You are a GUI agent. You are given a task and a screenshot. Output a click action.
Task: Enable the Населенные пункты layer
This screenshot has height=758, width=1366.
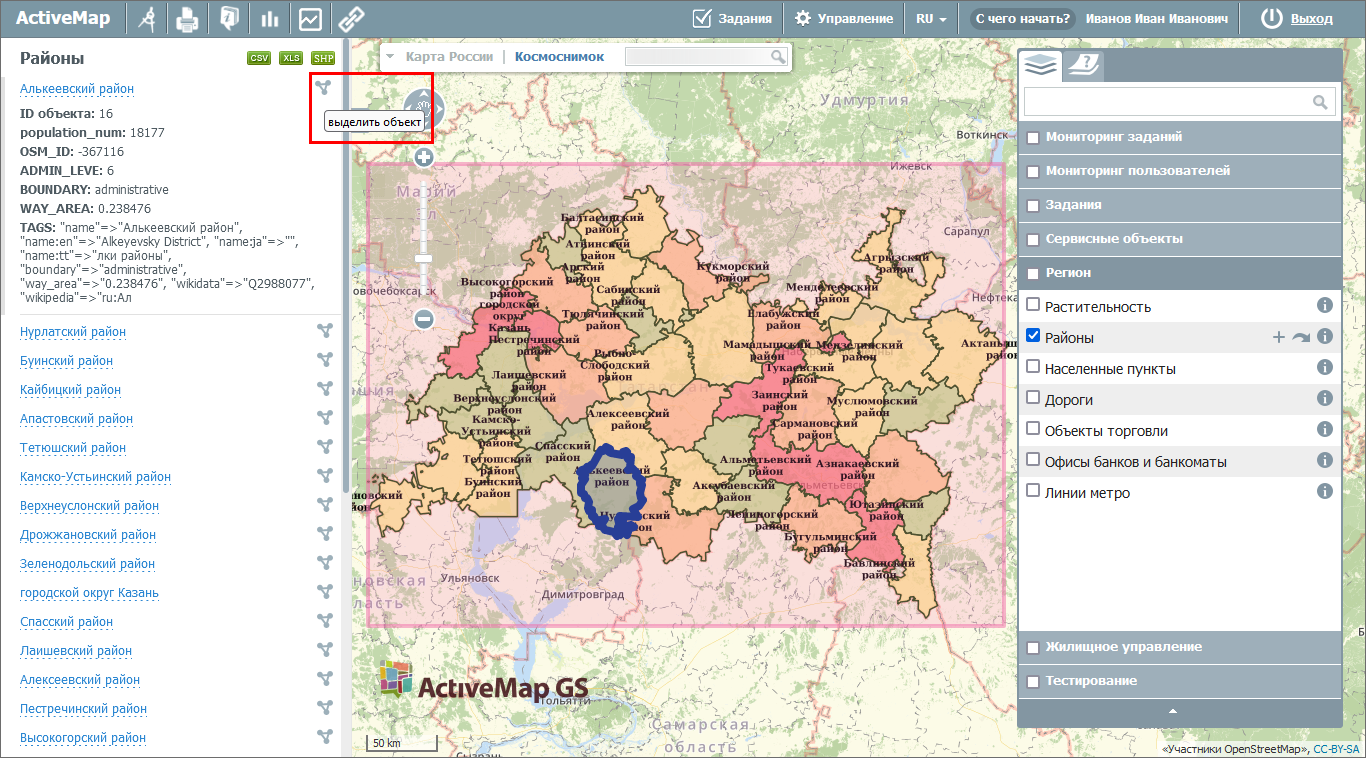(1034, 367)
